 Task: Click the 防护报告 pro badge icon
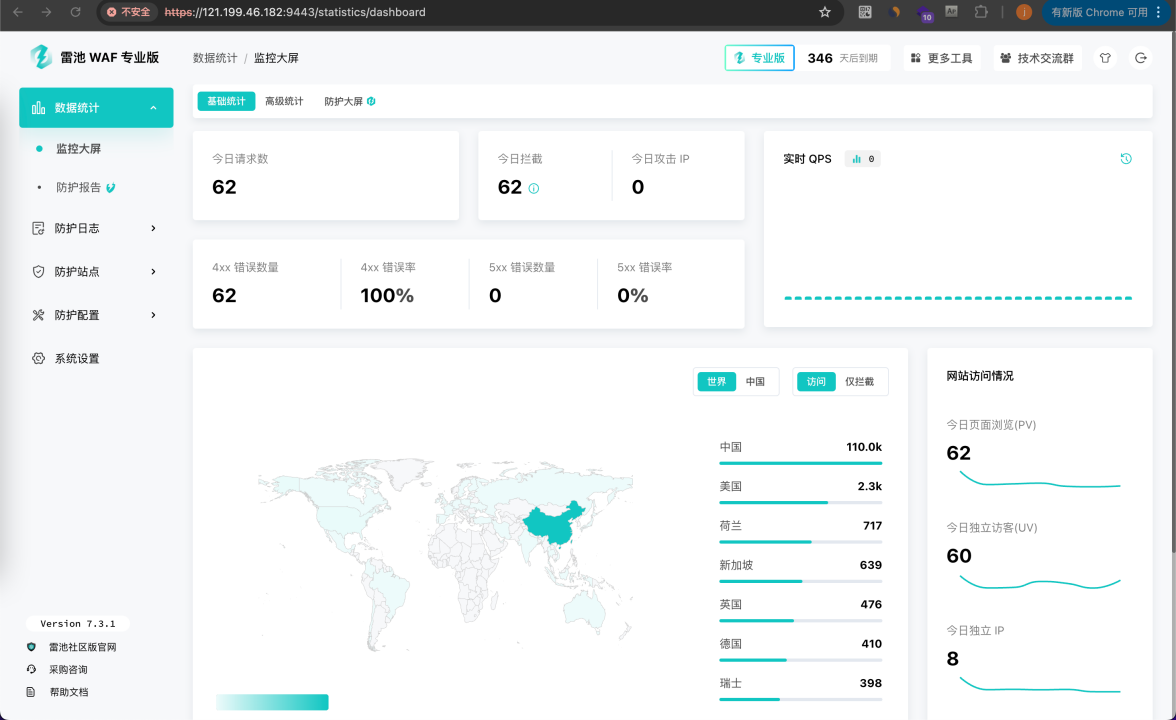[110, 188]
